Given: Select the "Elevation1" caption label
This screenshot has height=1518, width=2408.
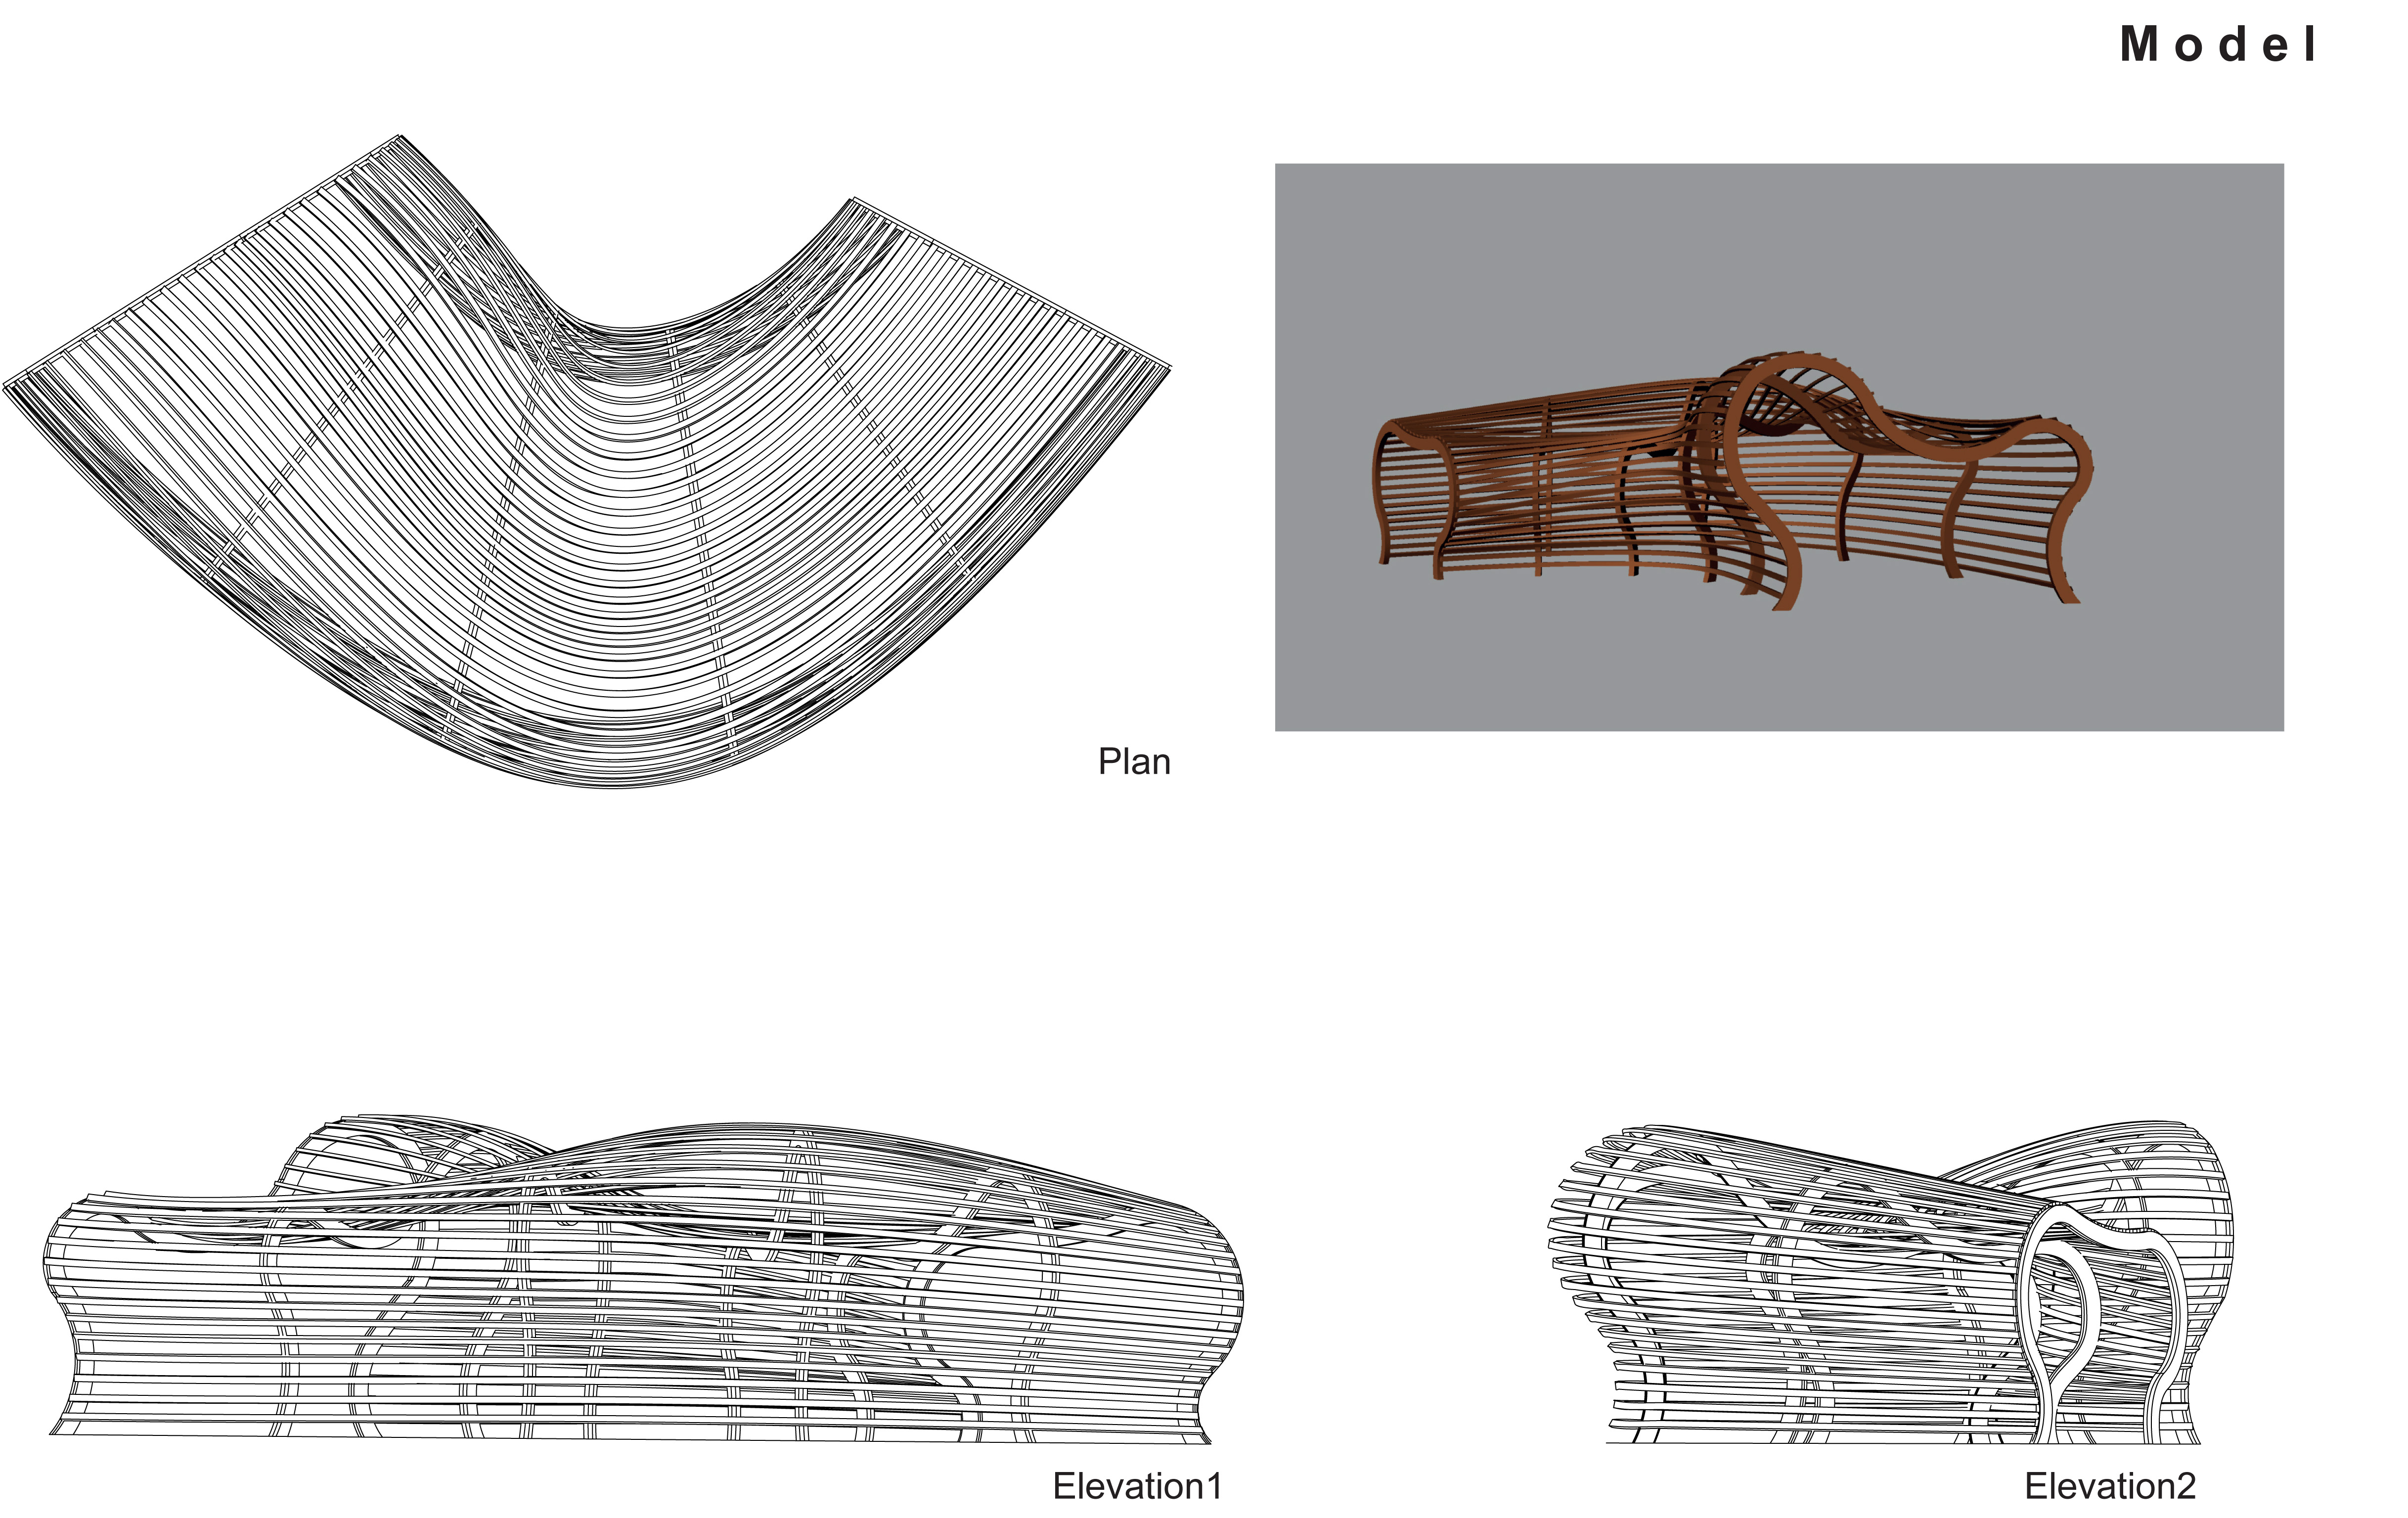Looking at the screenshot, I should (x=1137, y=1486).
